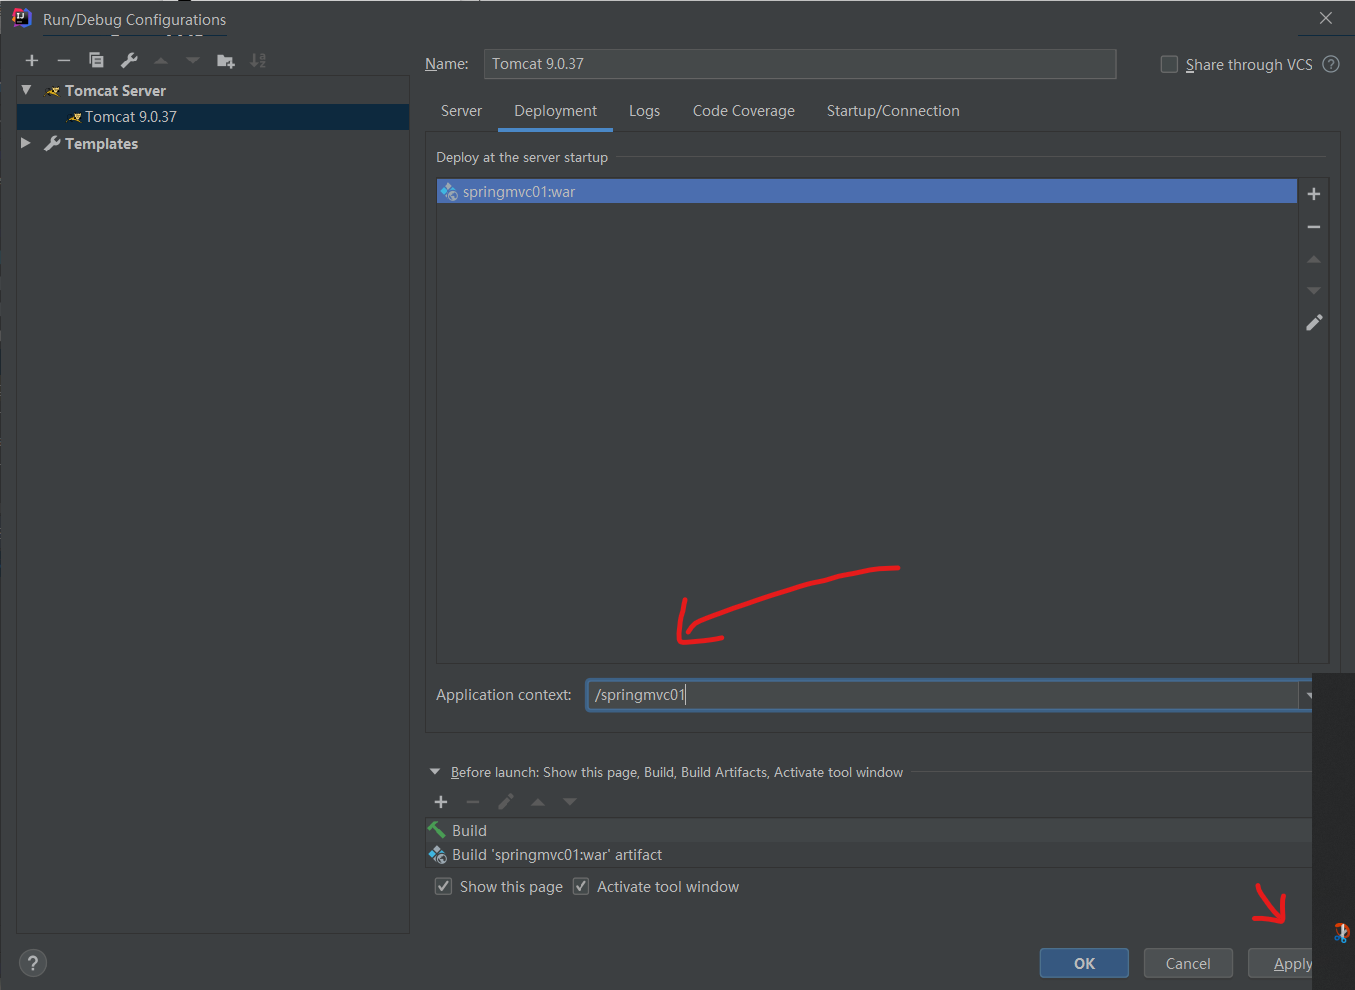Click the Cancel button
This screenshot has height=990, width=1355.
click(x=1188, y=963)
